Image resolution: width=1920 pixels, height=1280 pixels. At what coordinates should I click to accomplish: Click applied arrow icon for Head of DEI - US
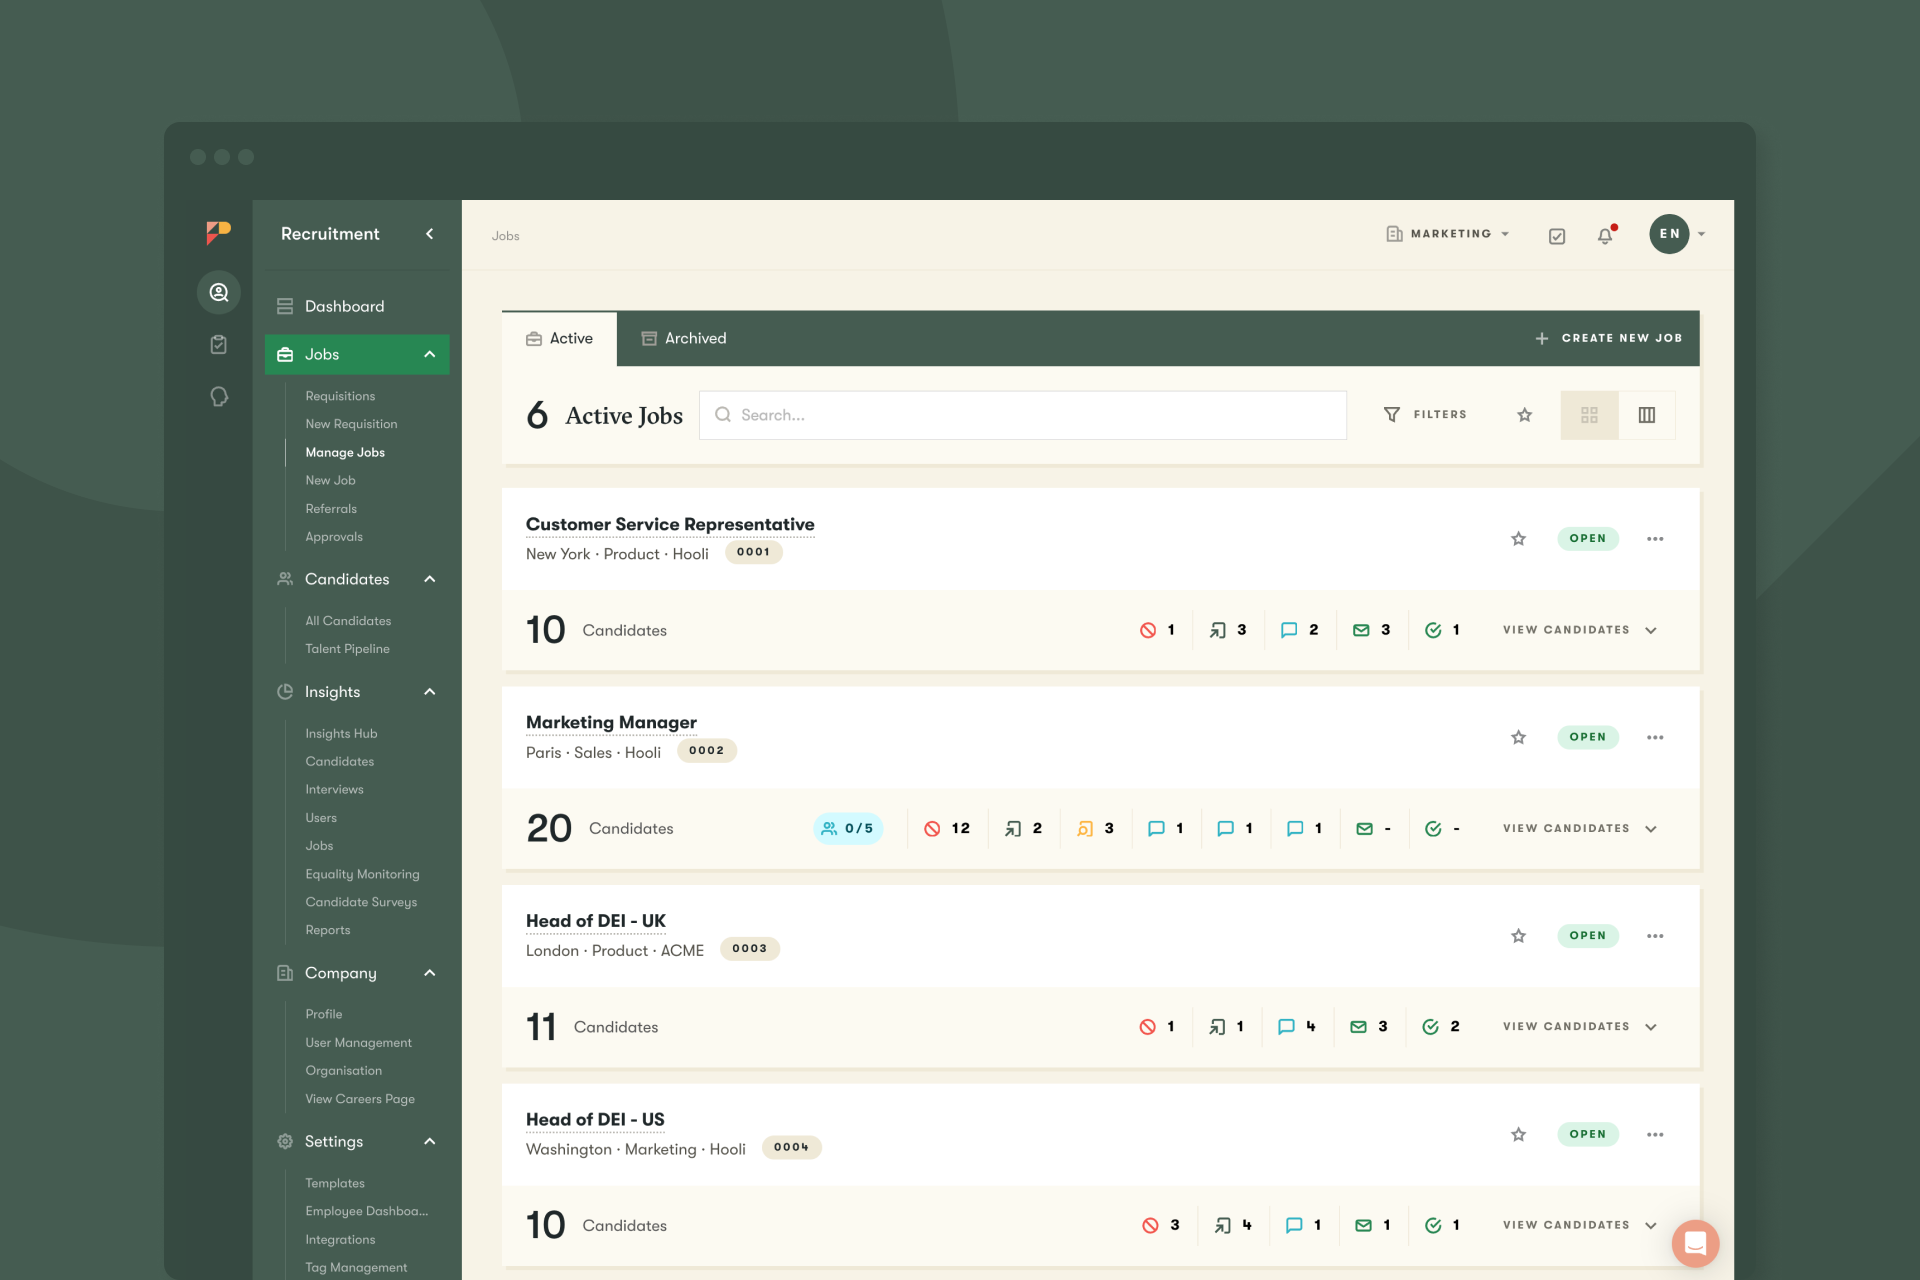pyautogui.click(x=1222, y=1225)
